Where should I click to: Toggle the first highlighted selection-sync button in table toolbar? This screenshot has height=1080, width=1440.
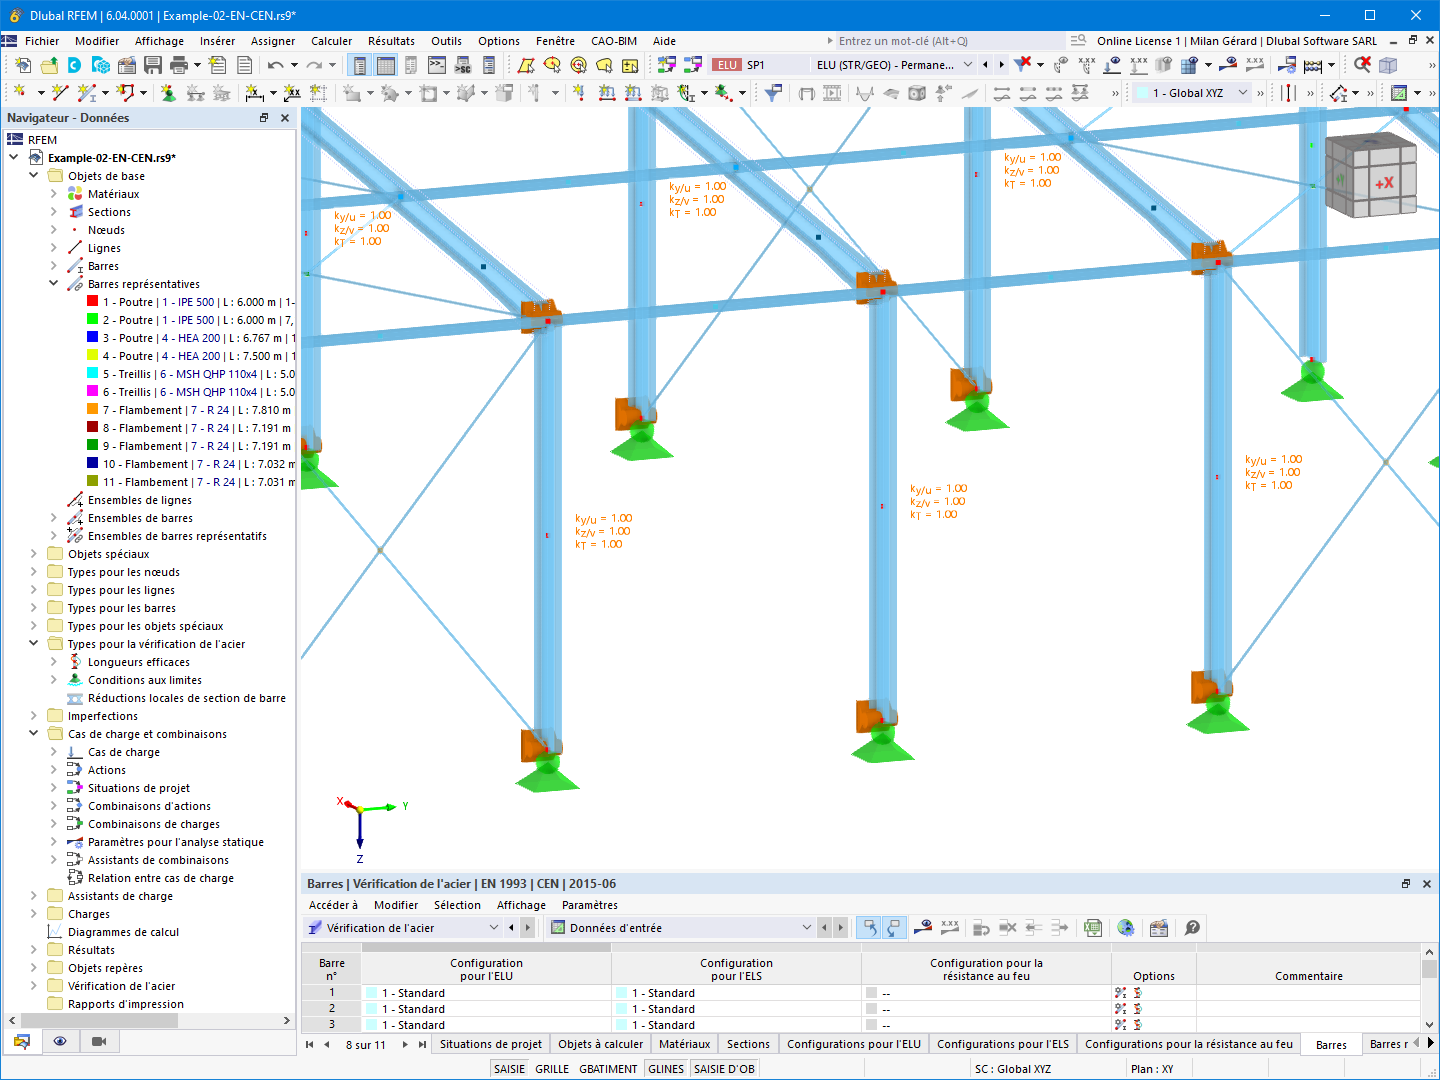click(870, 928)
